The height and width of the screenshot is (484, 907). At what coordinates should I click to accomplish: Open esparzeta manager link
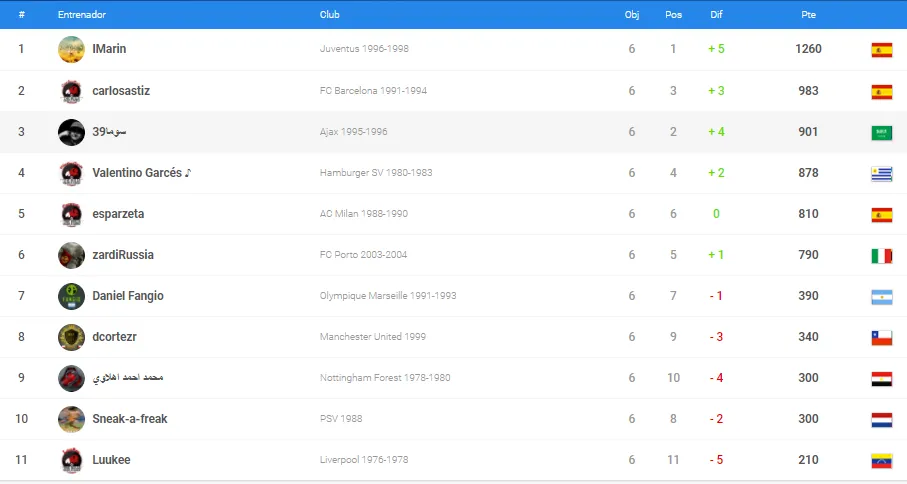(118, 214)
